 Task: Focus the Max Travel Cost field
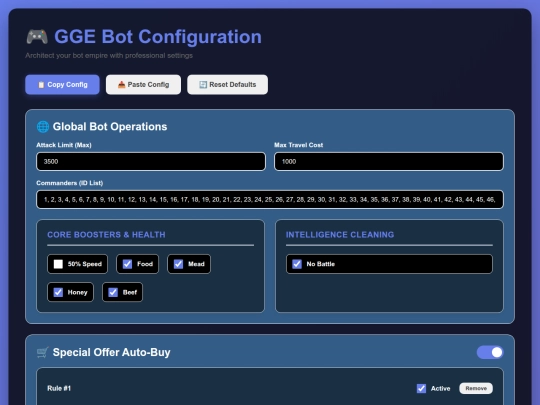pyautogui.click(x=389, y=162)
